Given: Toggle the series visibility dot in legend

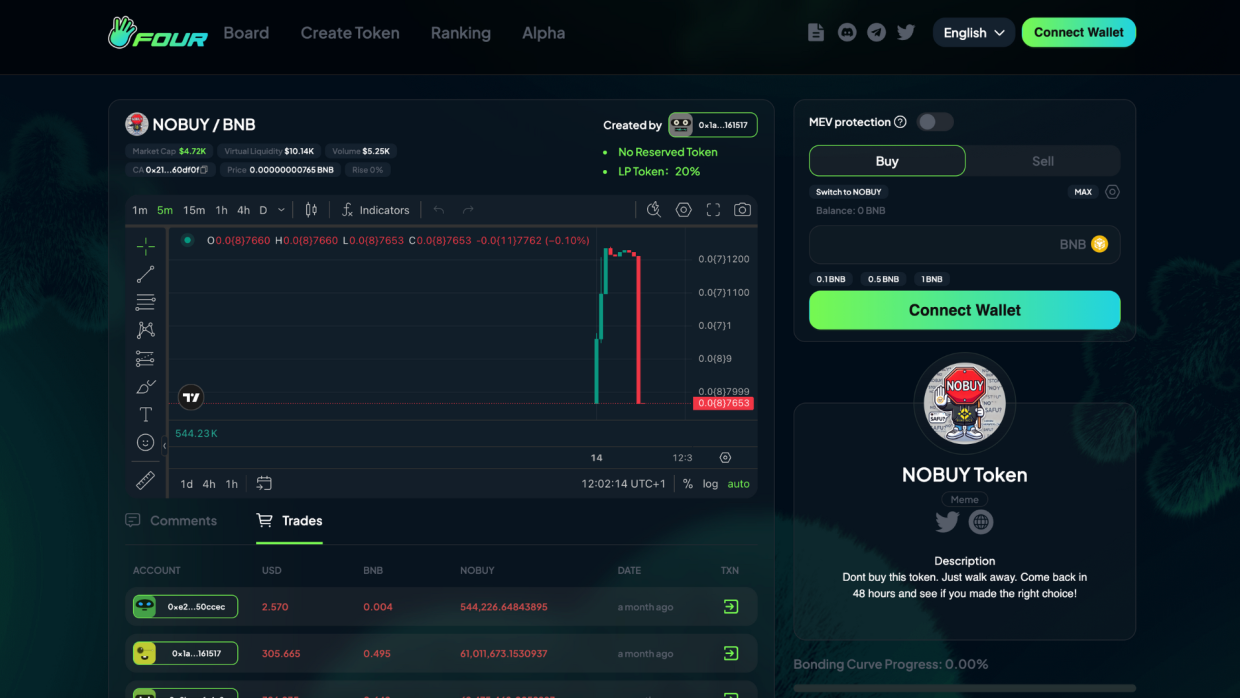Looking at the screenshot, I should (187, 240).
